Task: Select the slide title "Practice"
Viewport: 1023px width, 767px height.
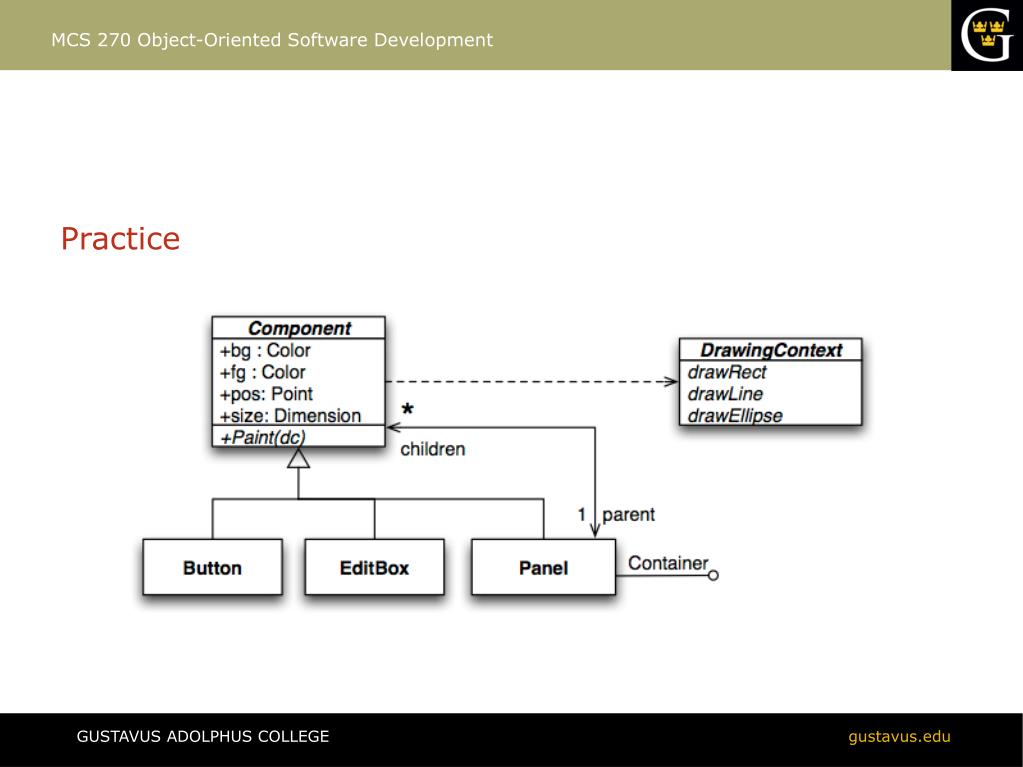Action: (x=120, y=239)
